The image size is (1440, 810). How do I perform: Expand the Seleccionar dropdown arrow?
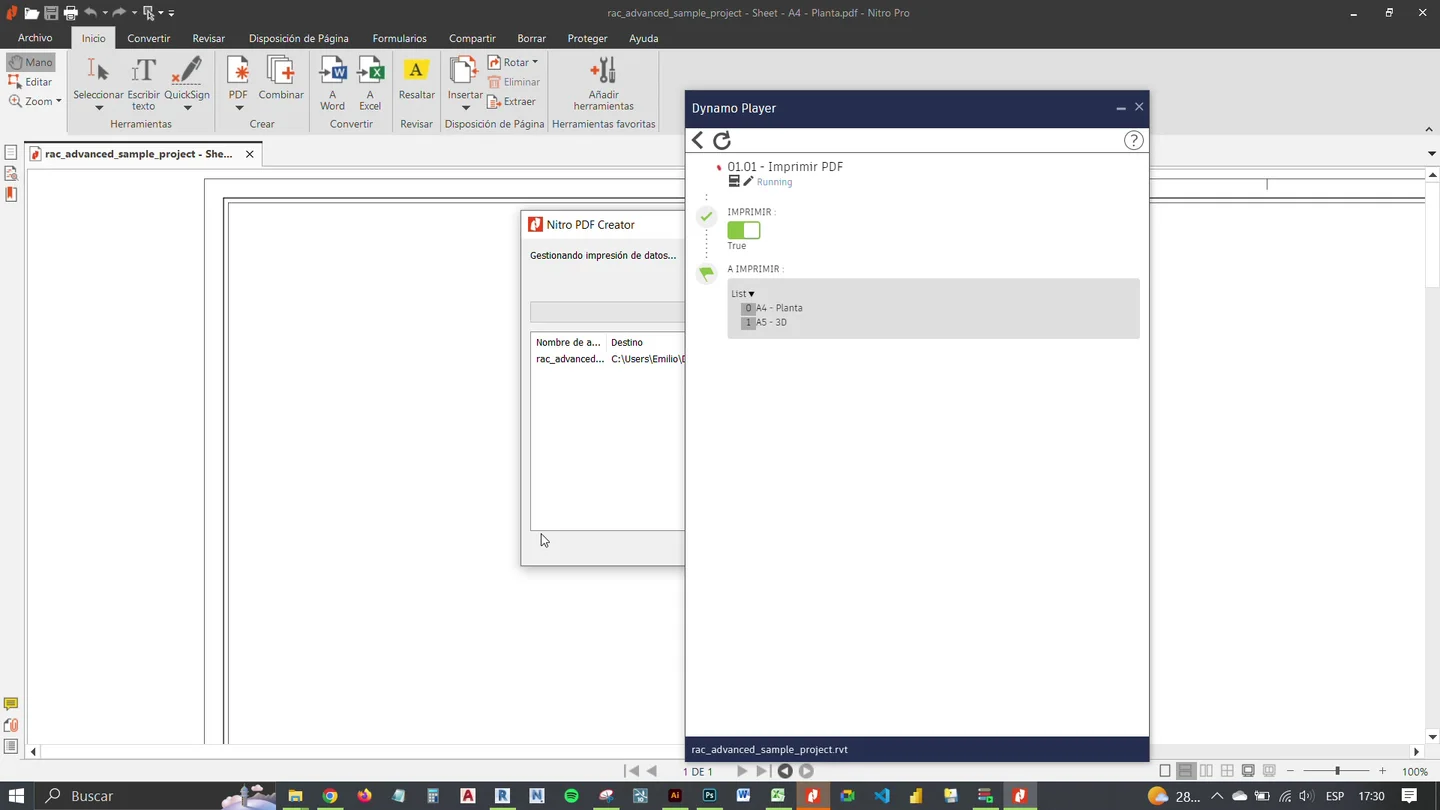98,108
